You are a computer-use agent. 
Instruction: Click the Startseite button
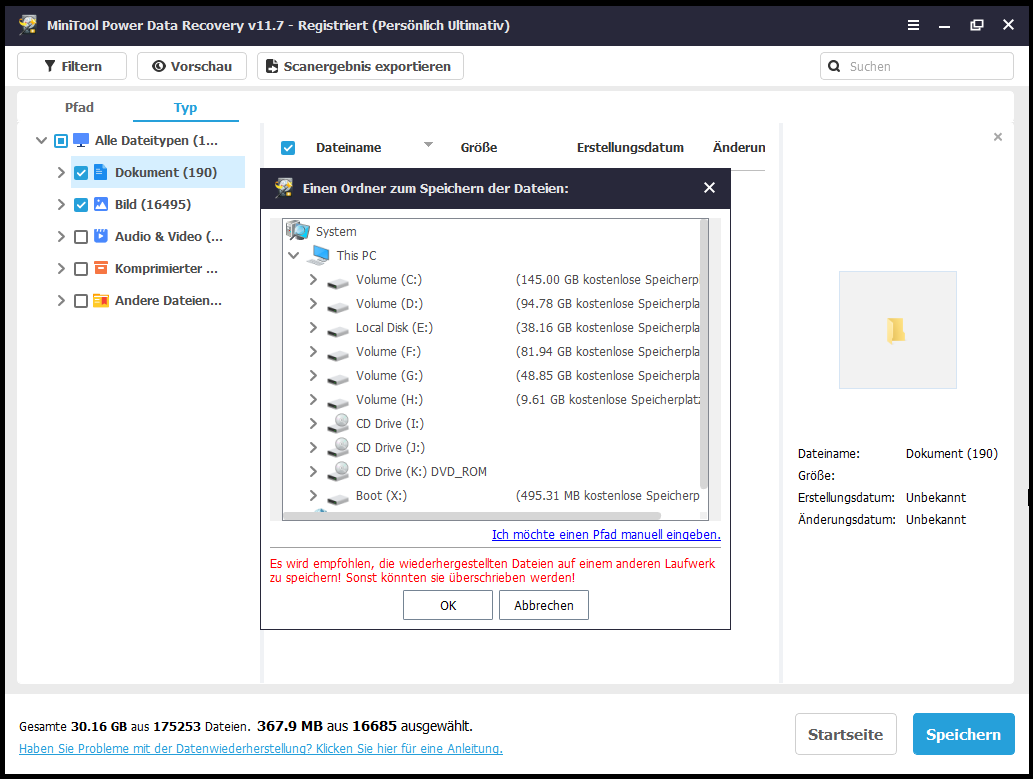click(846, 734)
